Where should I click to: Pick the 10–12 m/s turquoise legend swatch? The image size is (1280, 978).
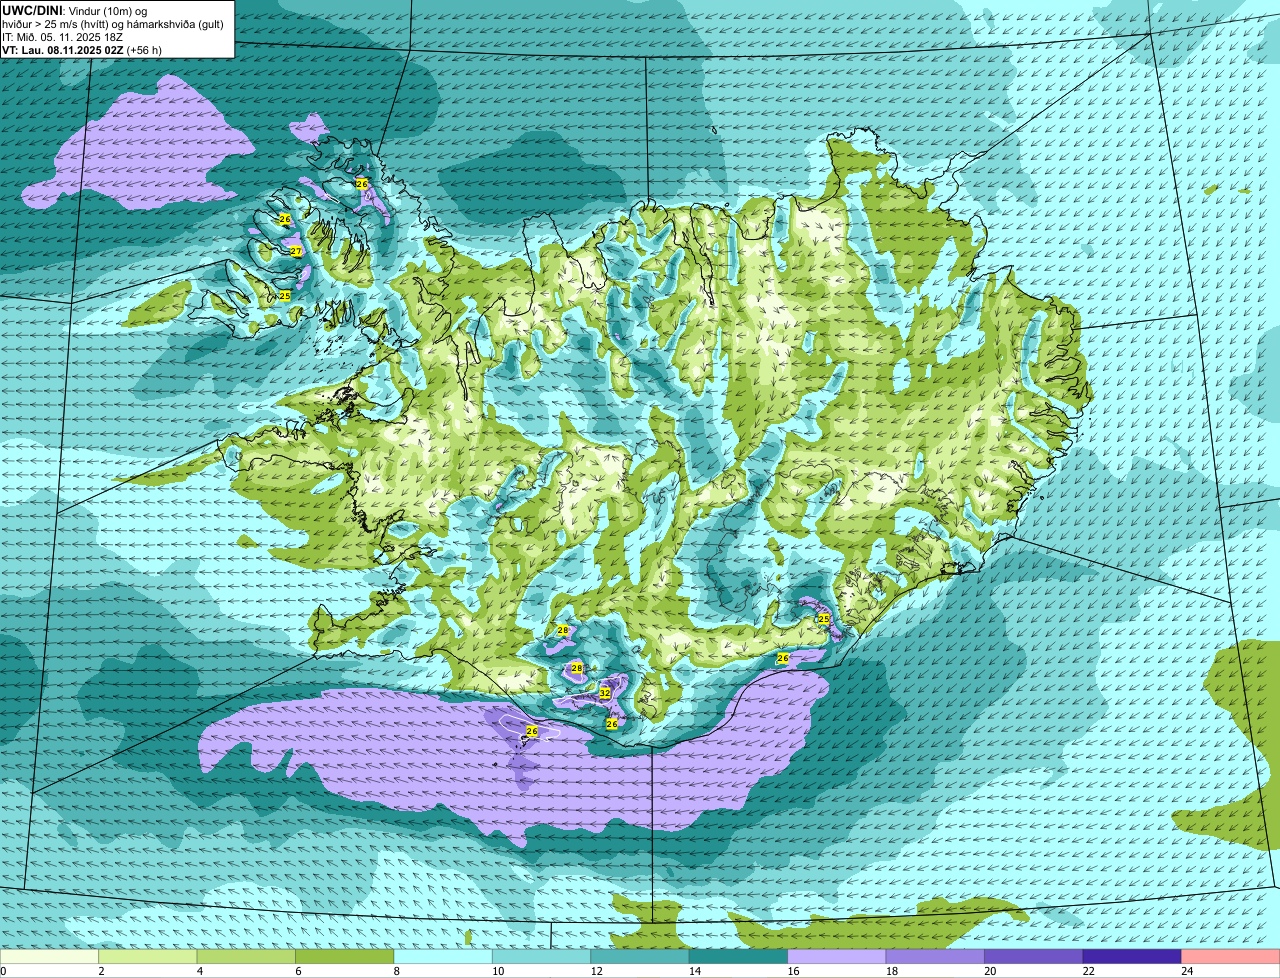tap(542, 957)
